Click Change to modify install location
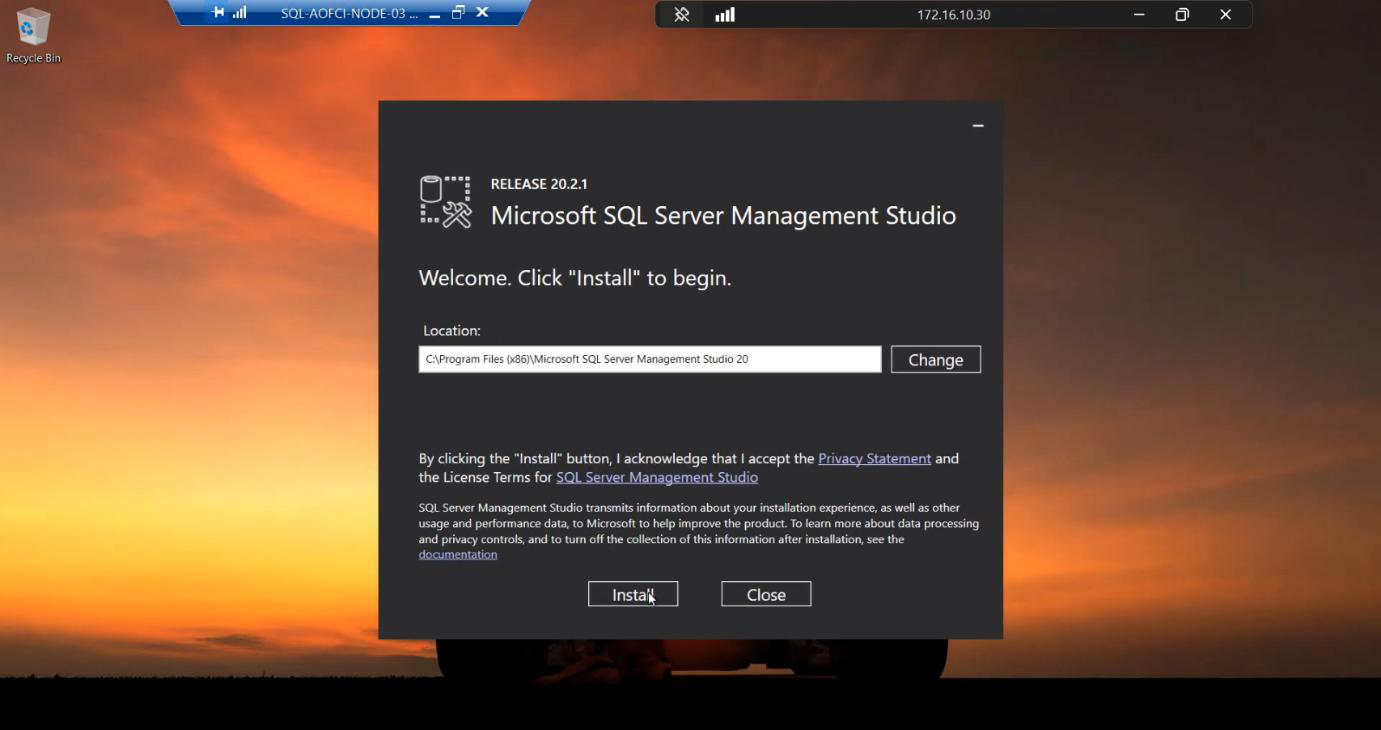1381x730 pixels. click(936, 359)
